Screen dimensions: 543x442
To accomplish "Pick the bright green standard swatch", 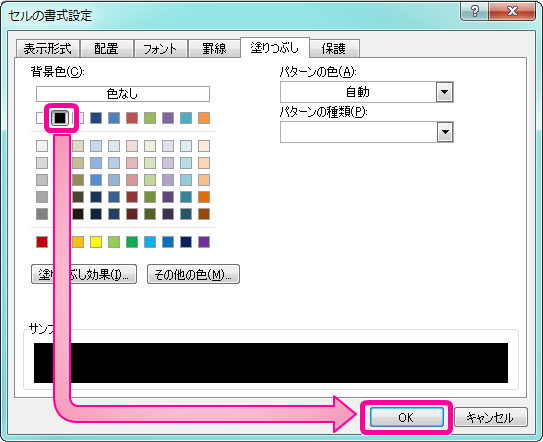I will click(132, 242).
